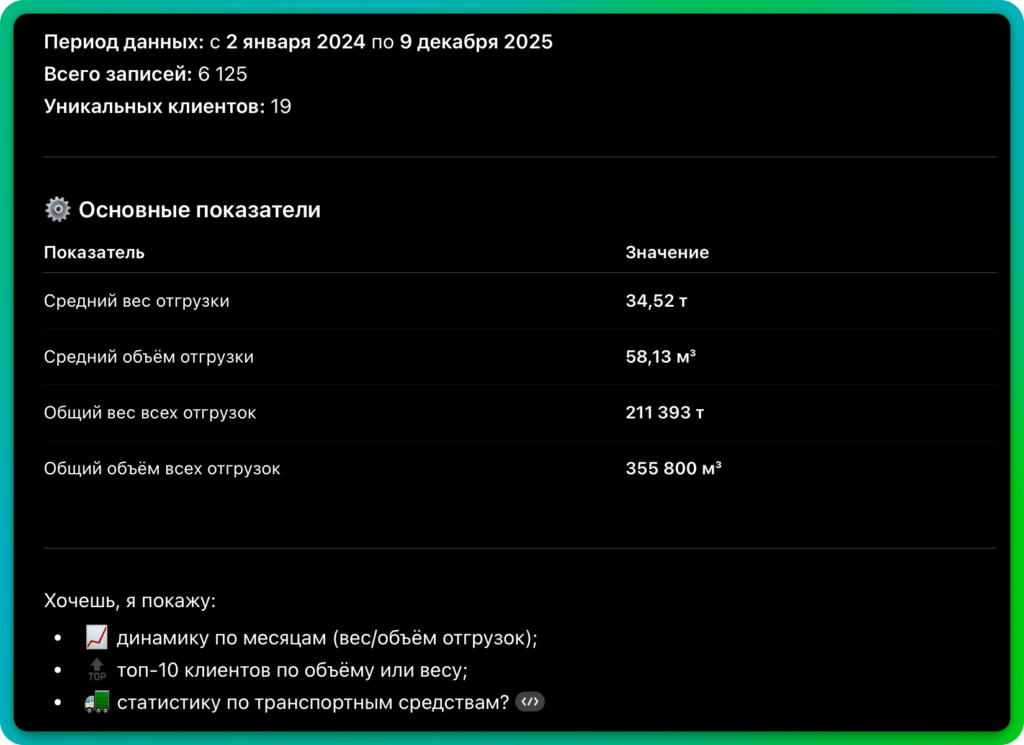Screen dimensions: 1024x745
Task: Click the Уникальных клиентов label
Action: 154,106
